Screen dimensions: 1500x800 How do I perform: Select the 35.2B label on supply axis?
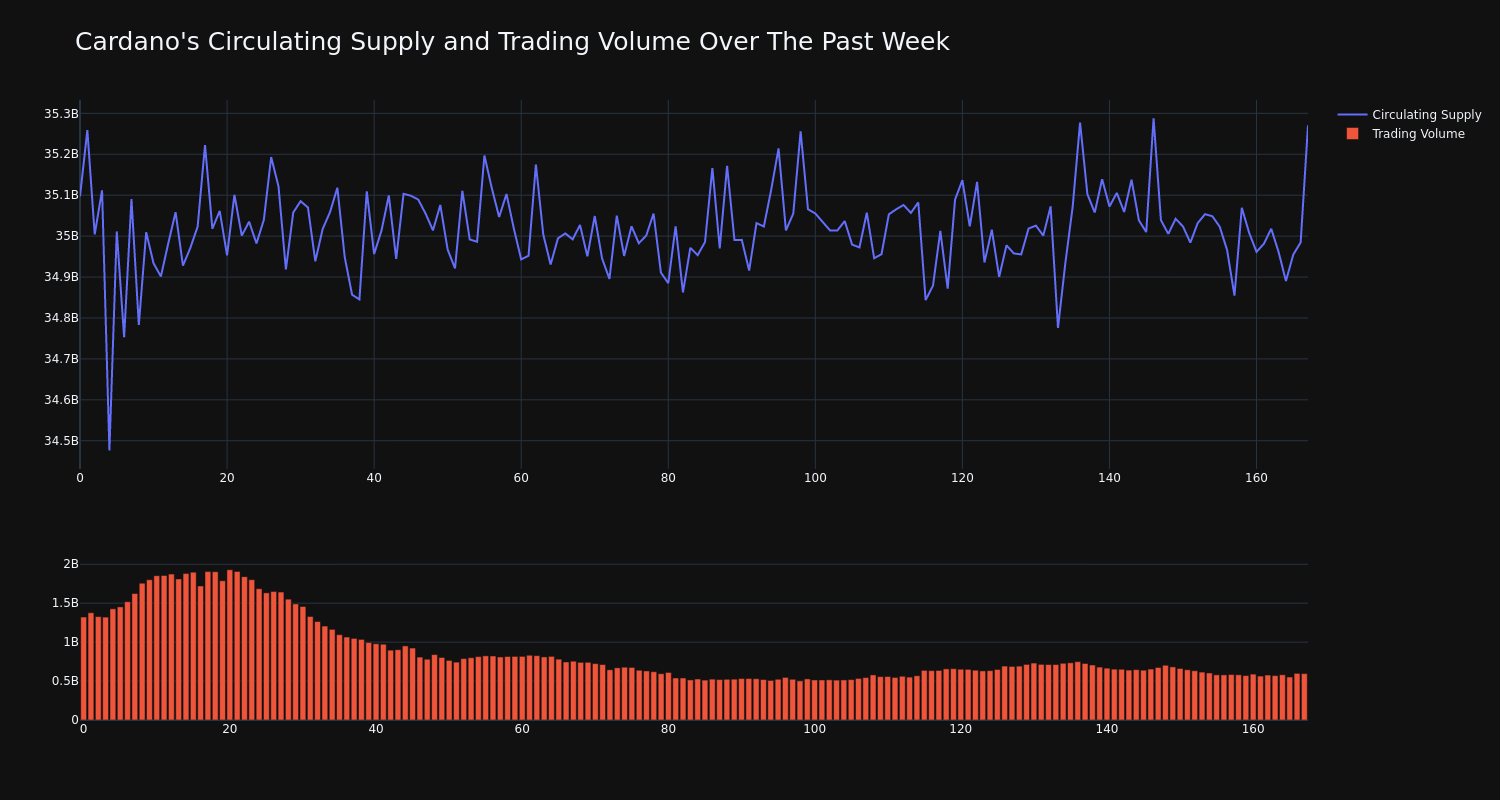click(61, 154)
